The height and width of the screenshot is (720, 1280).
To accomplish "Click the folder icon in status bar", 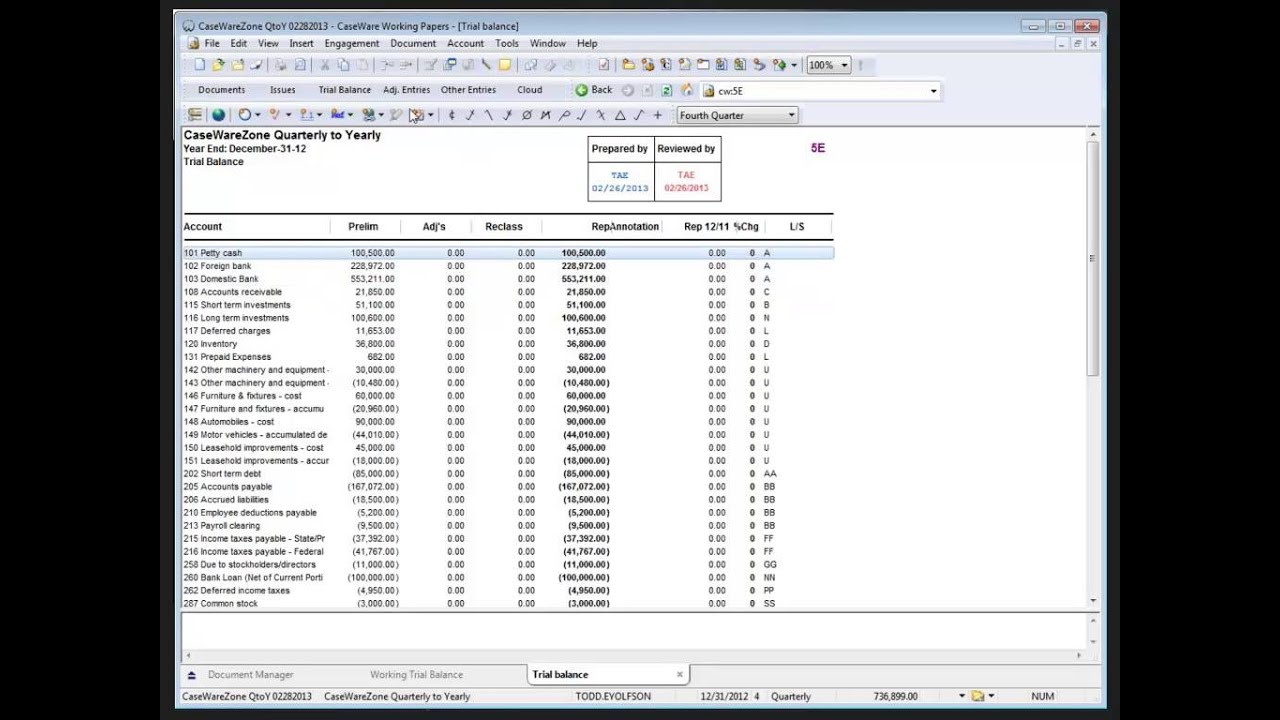I will point(978,696).
